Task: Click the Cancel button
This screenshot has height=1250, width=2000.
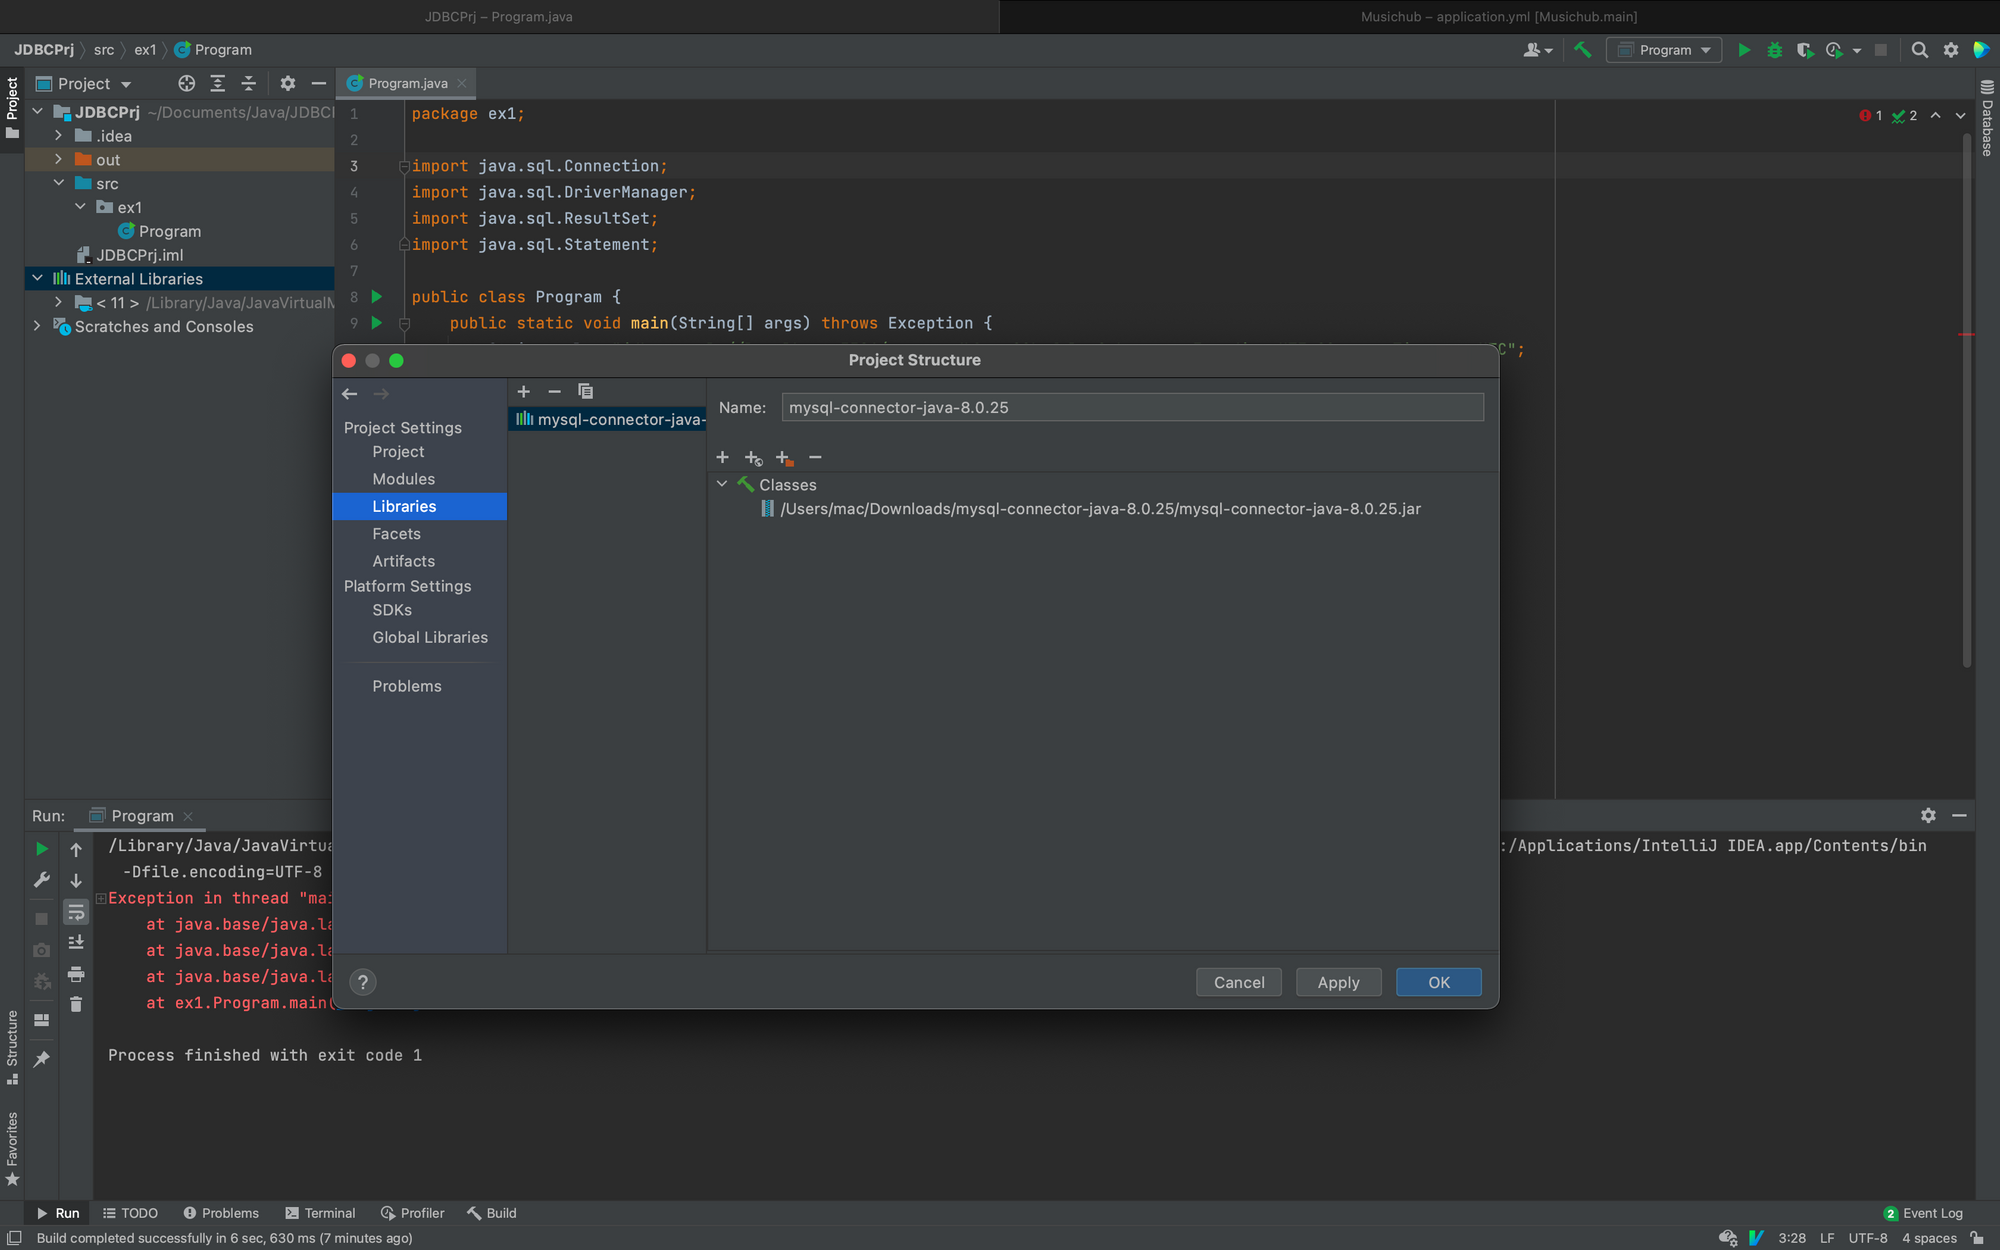Action: [x=1238, y=982]
